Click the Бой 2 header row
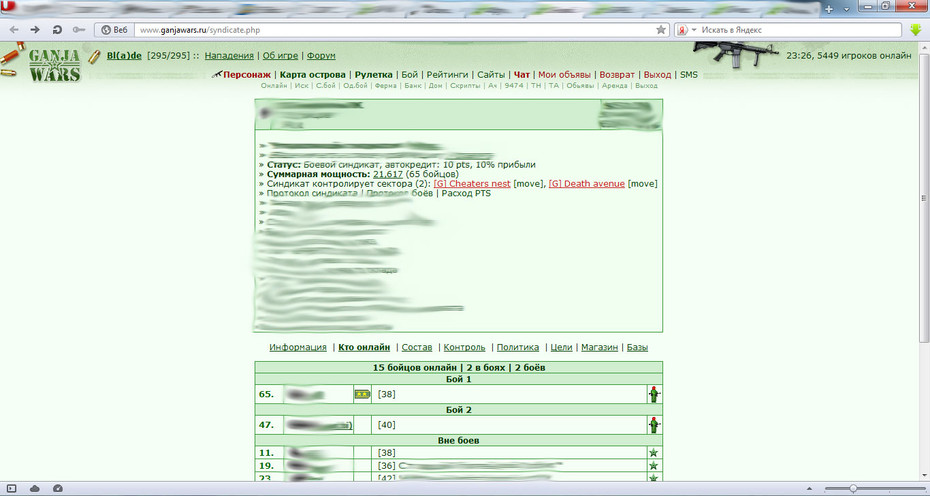Viewport: 930px width, 496px height. coord(458,410)
